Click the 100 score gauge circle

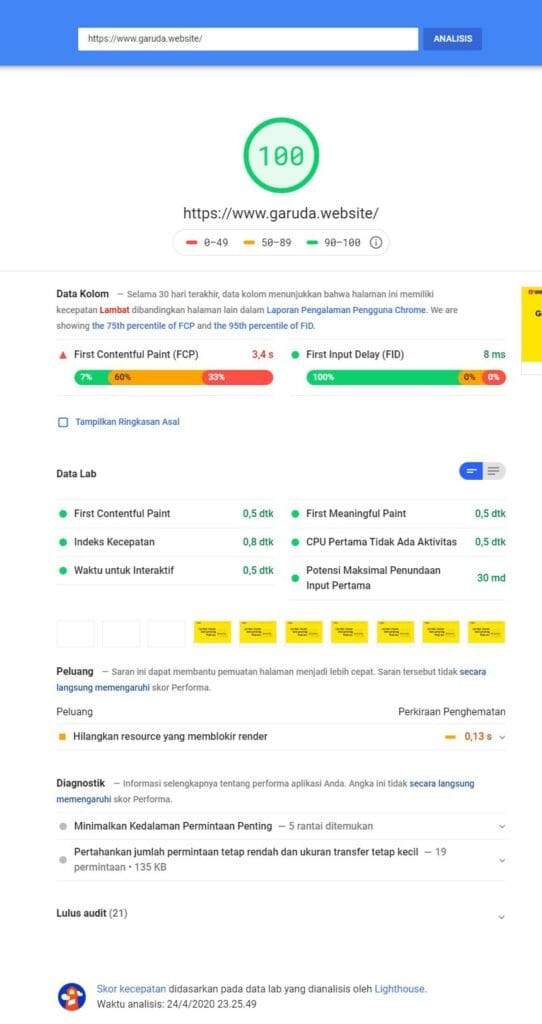click(x=281, y=155)
